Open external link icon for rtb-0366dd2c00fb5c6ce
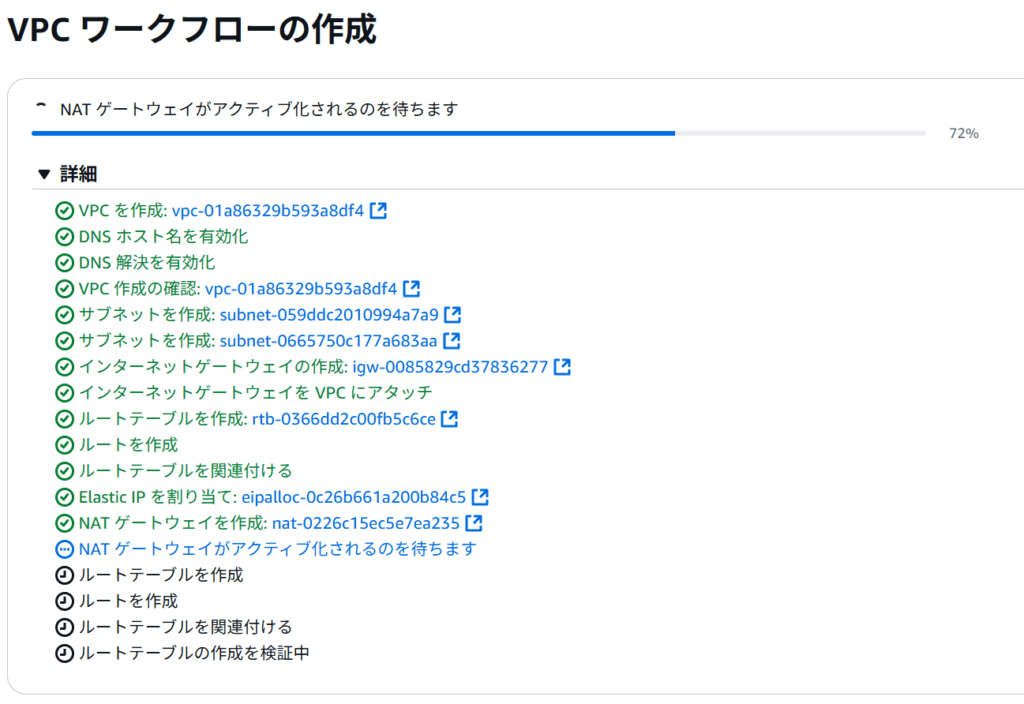Viewport: 1024px width, 704px height. (x=449, y=419)
